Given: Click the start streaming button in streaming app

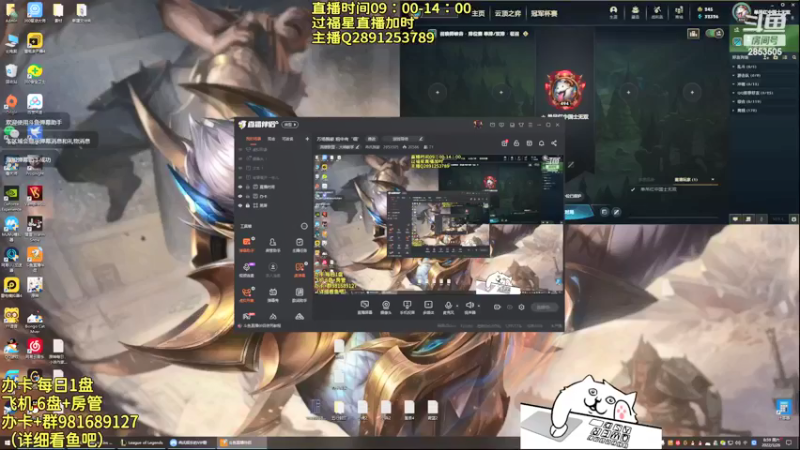Looking at the screenshot, I should coord(544,307).
